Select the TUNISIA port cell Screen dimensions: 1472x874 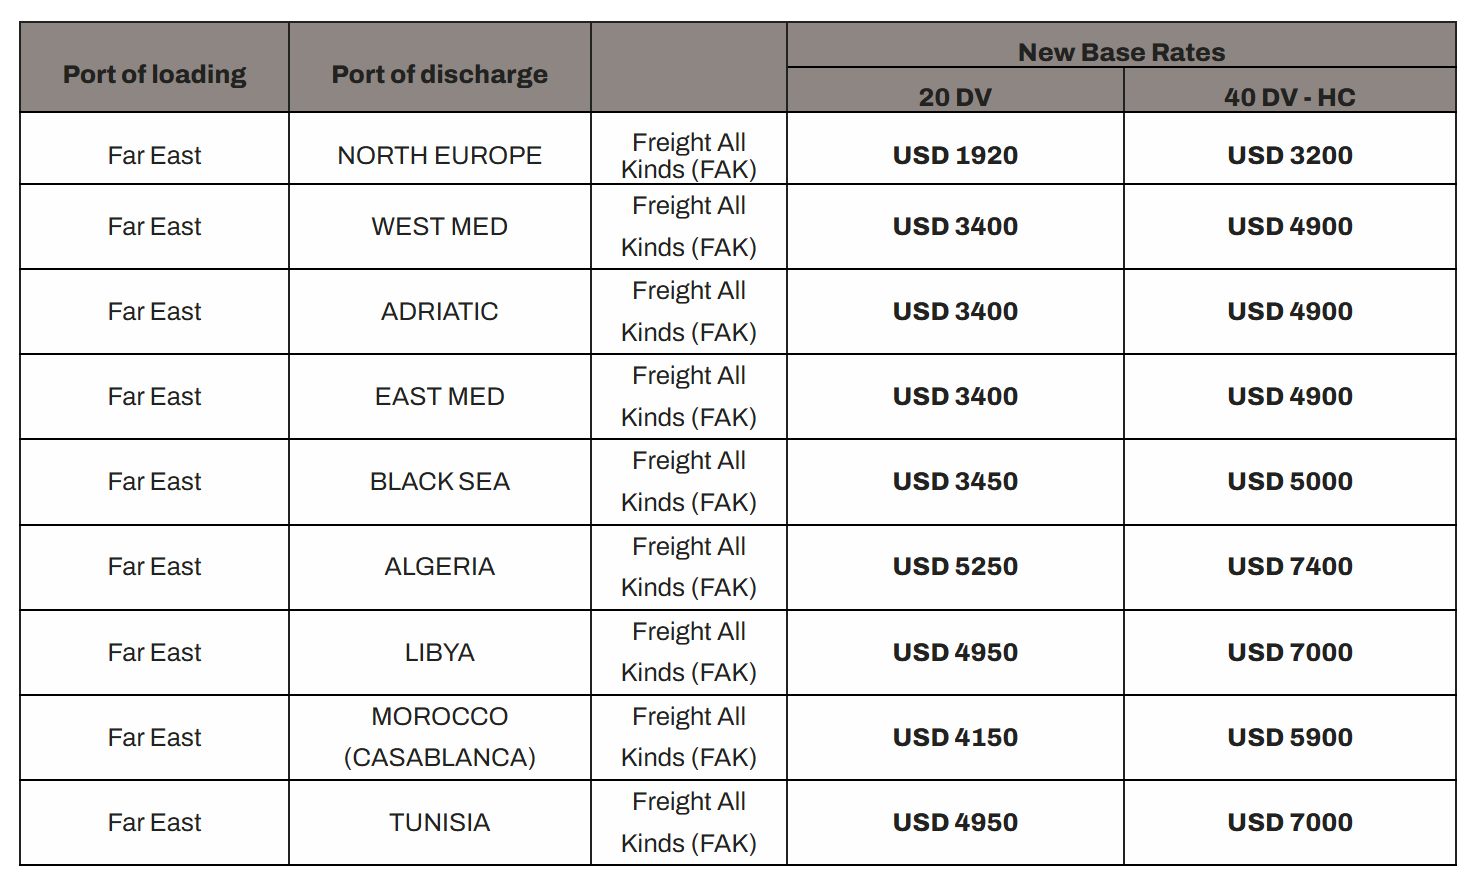(439, 823)
